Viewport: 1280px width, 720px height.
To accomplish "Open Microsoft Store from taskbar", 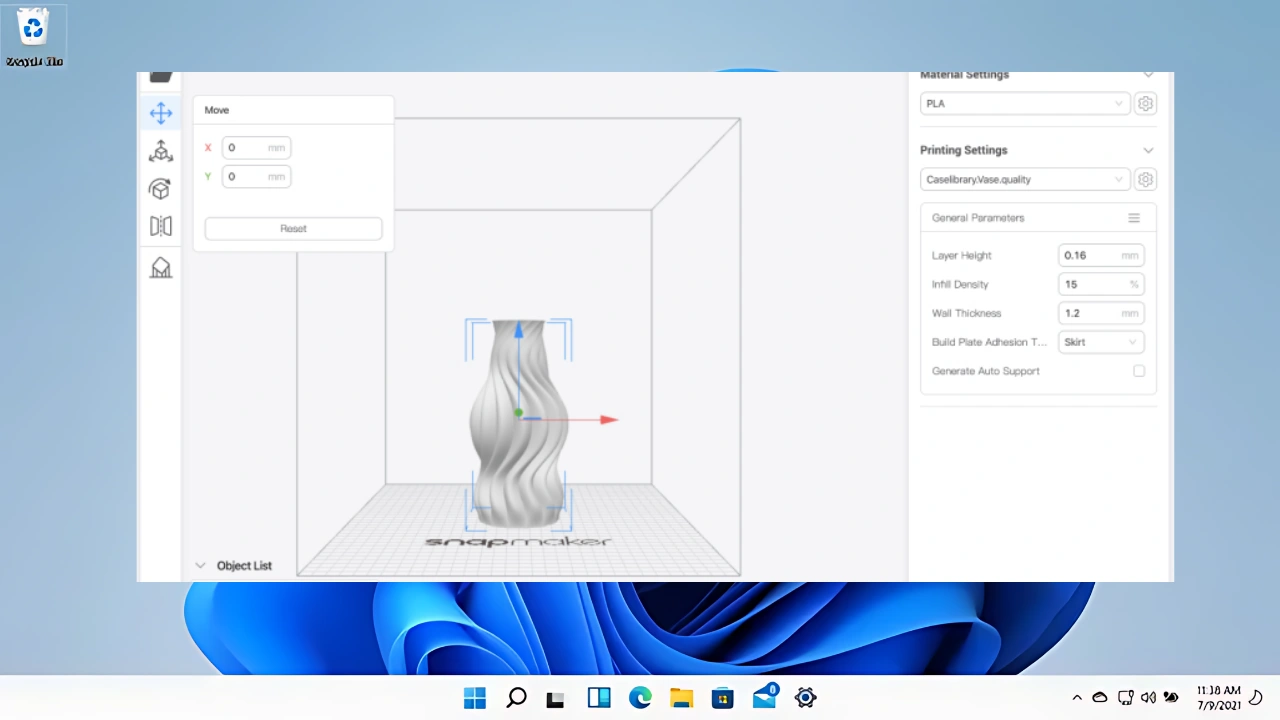I will (723, 697).
